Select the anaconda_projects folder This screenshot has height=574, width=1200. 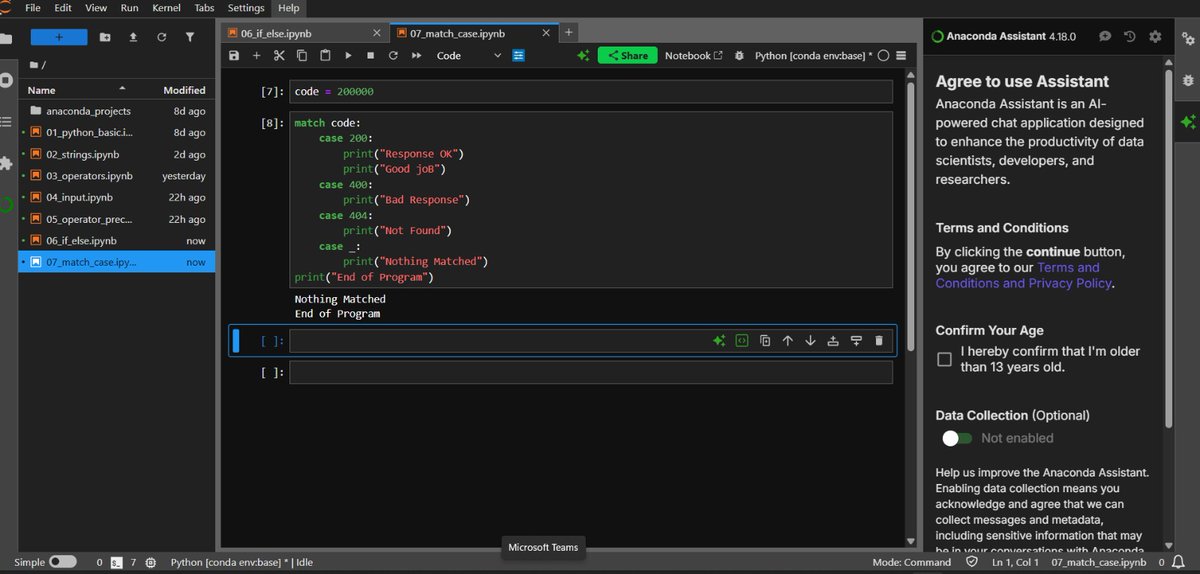pyautogui.click(x=117, y=111)
